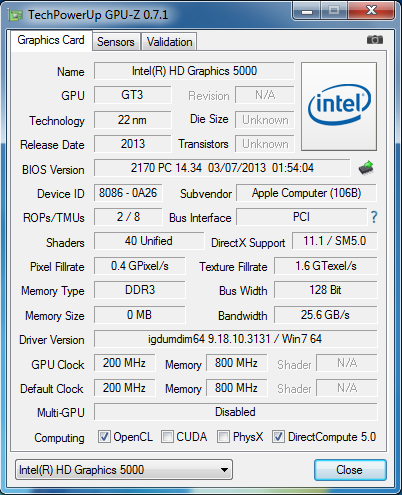Click the BIOS save chip icon
Screen dimensions: 402x495
(366, 168)
